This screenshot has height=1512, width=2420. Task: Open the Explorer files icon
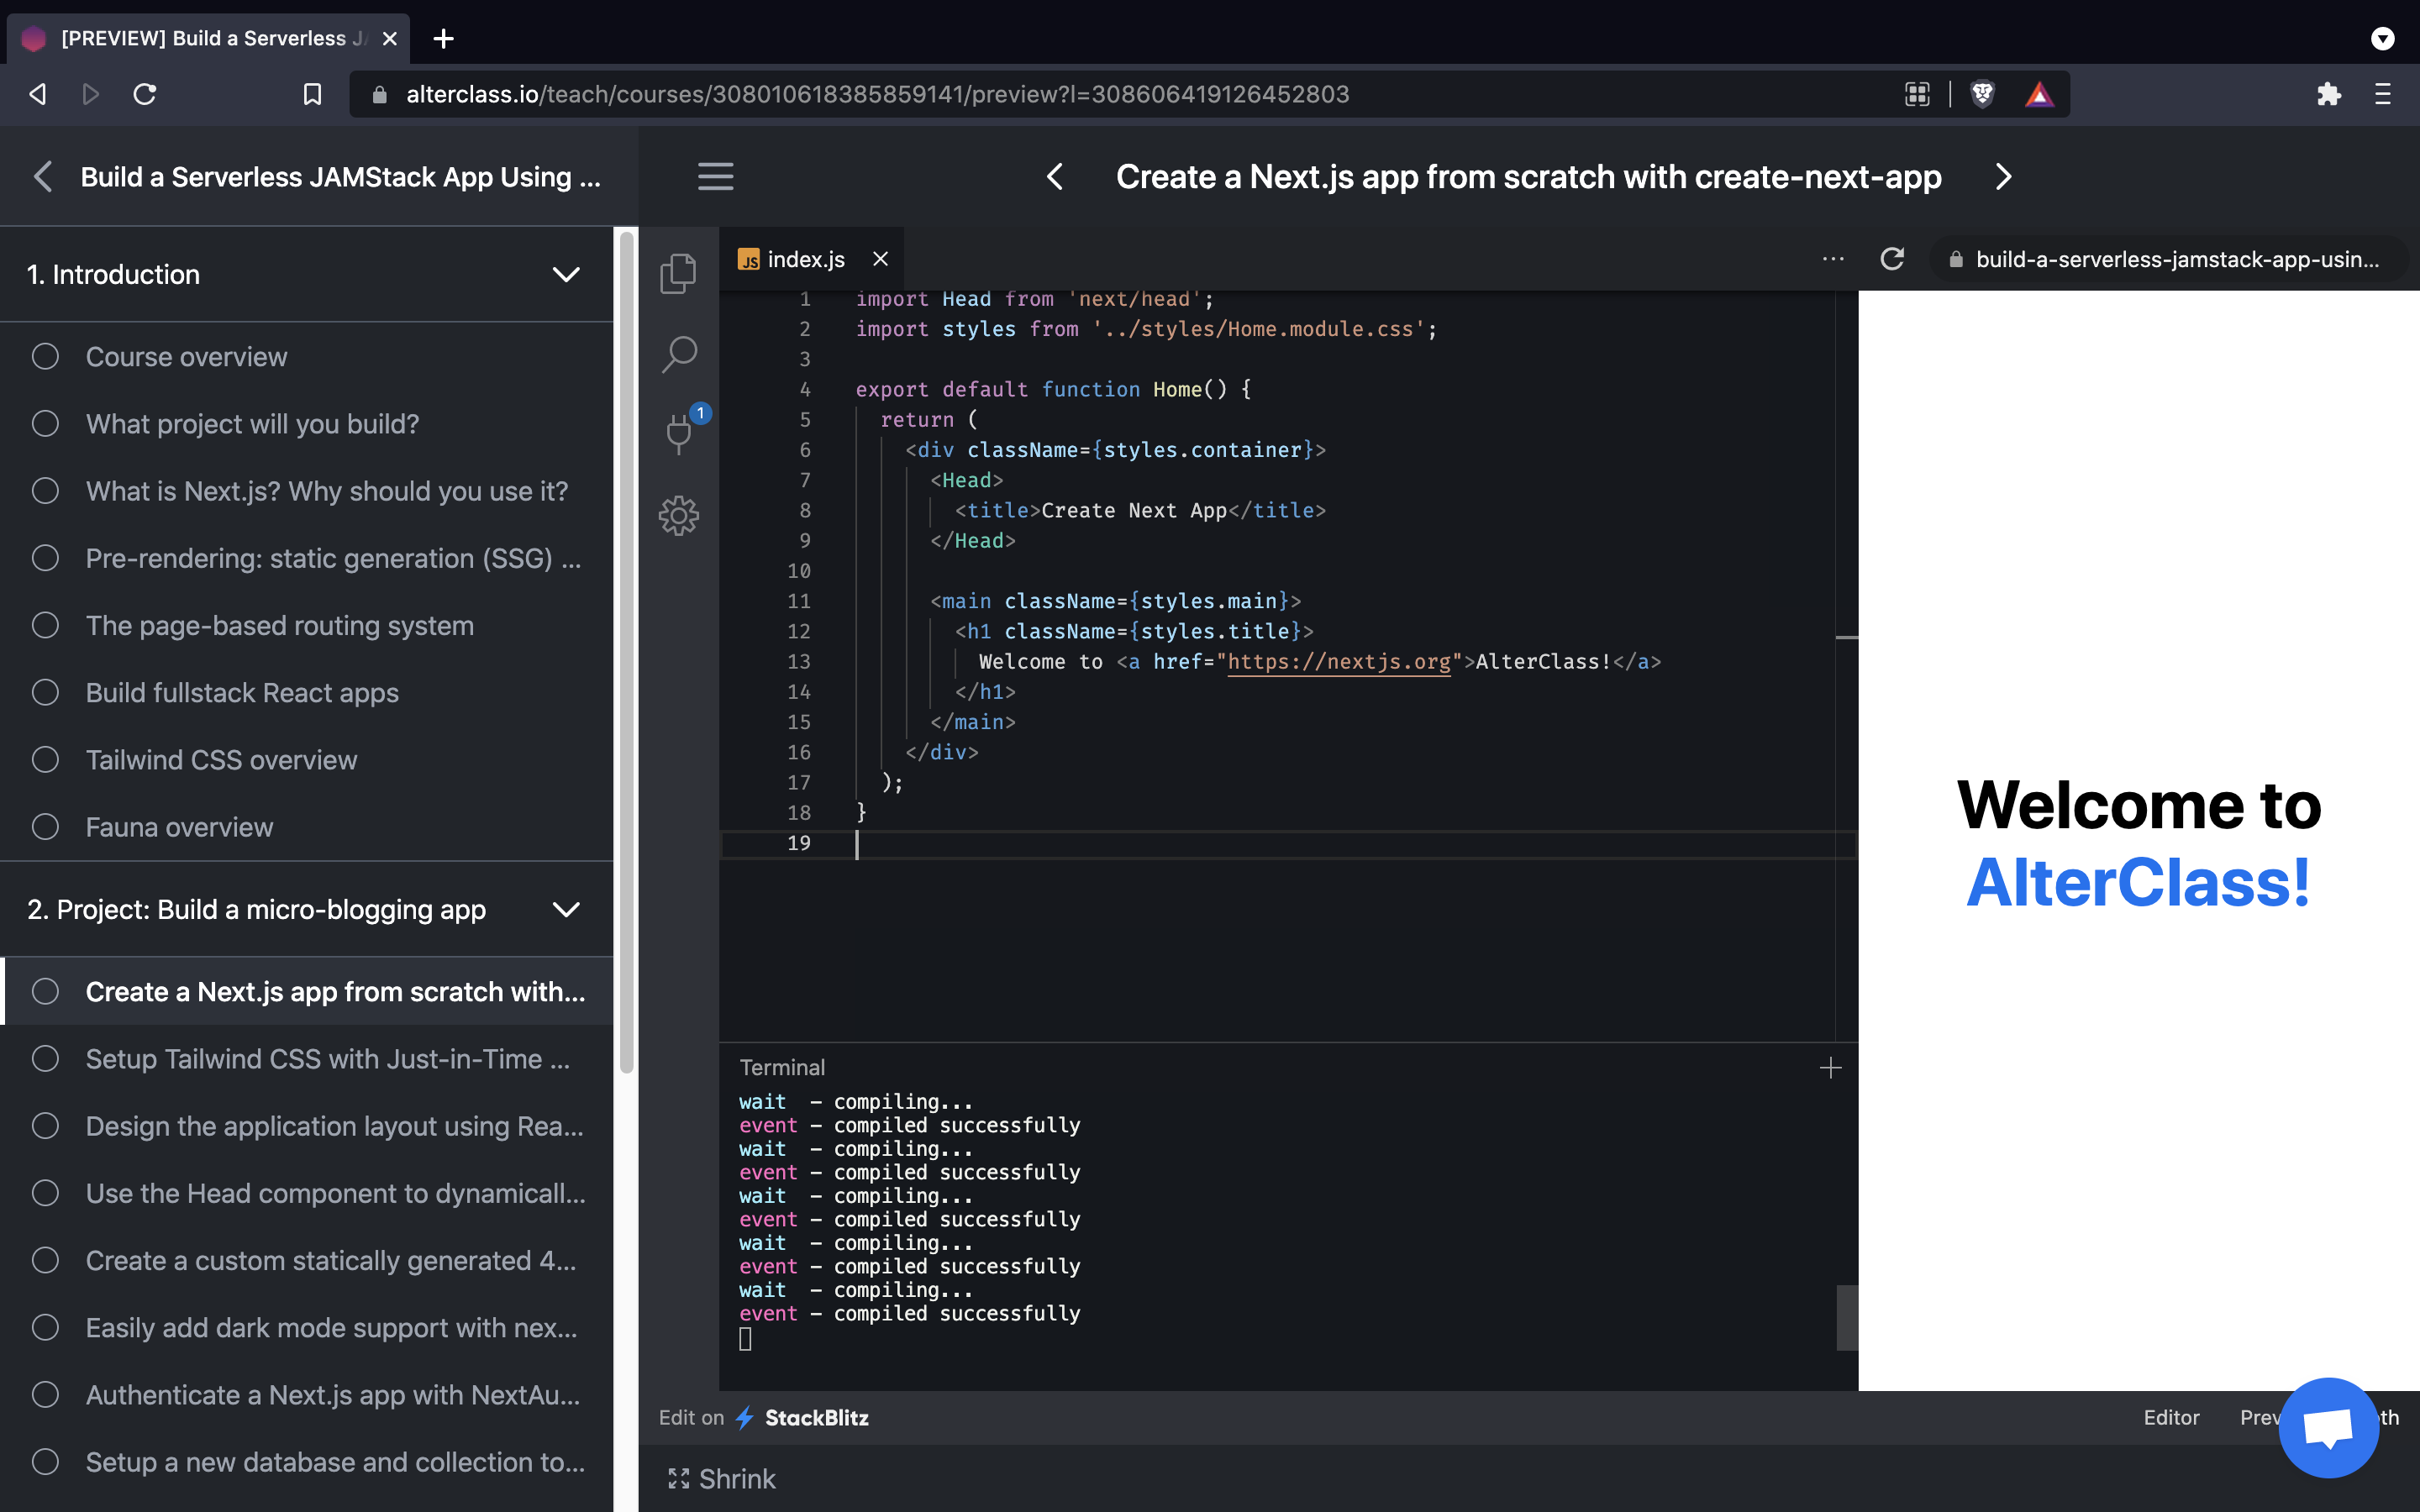[x=678, y=273]
